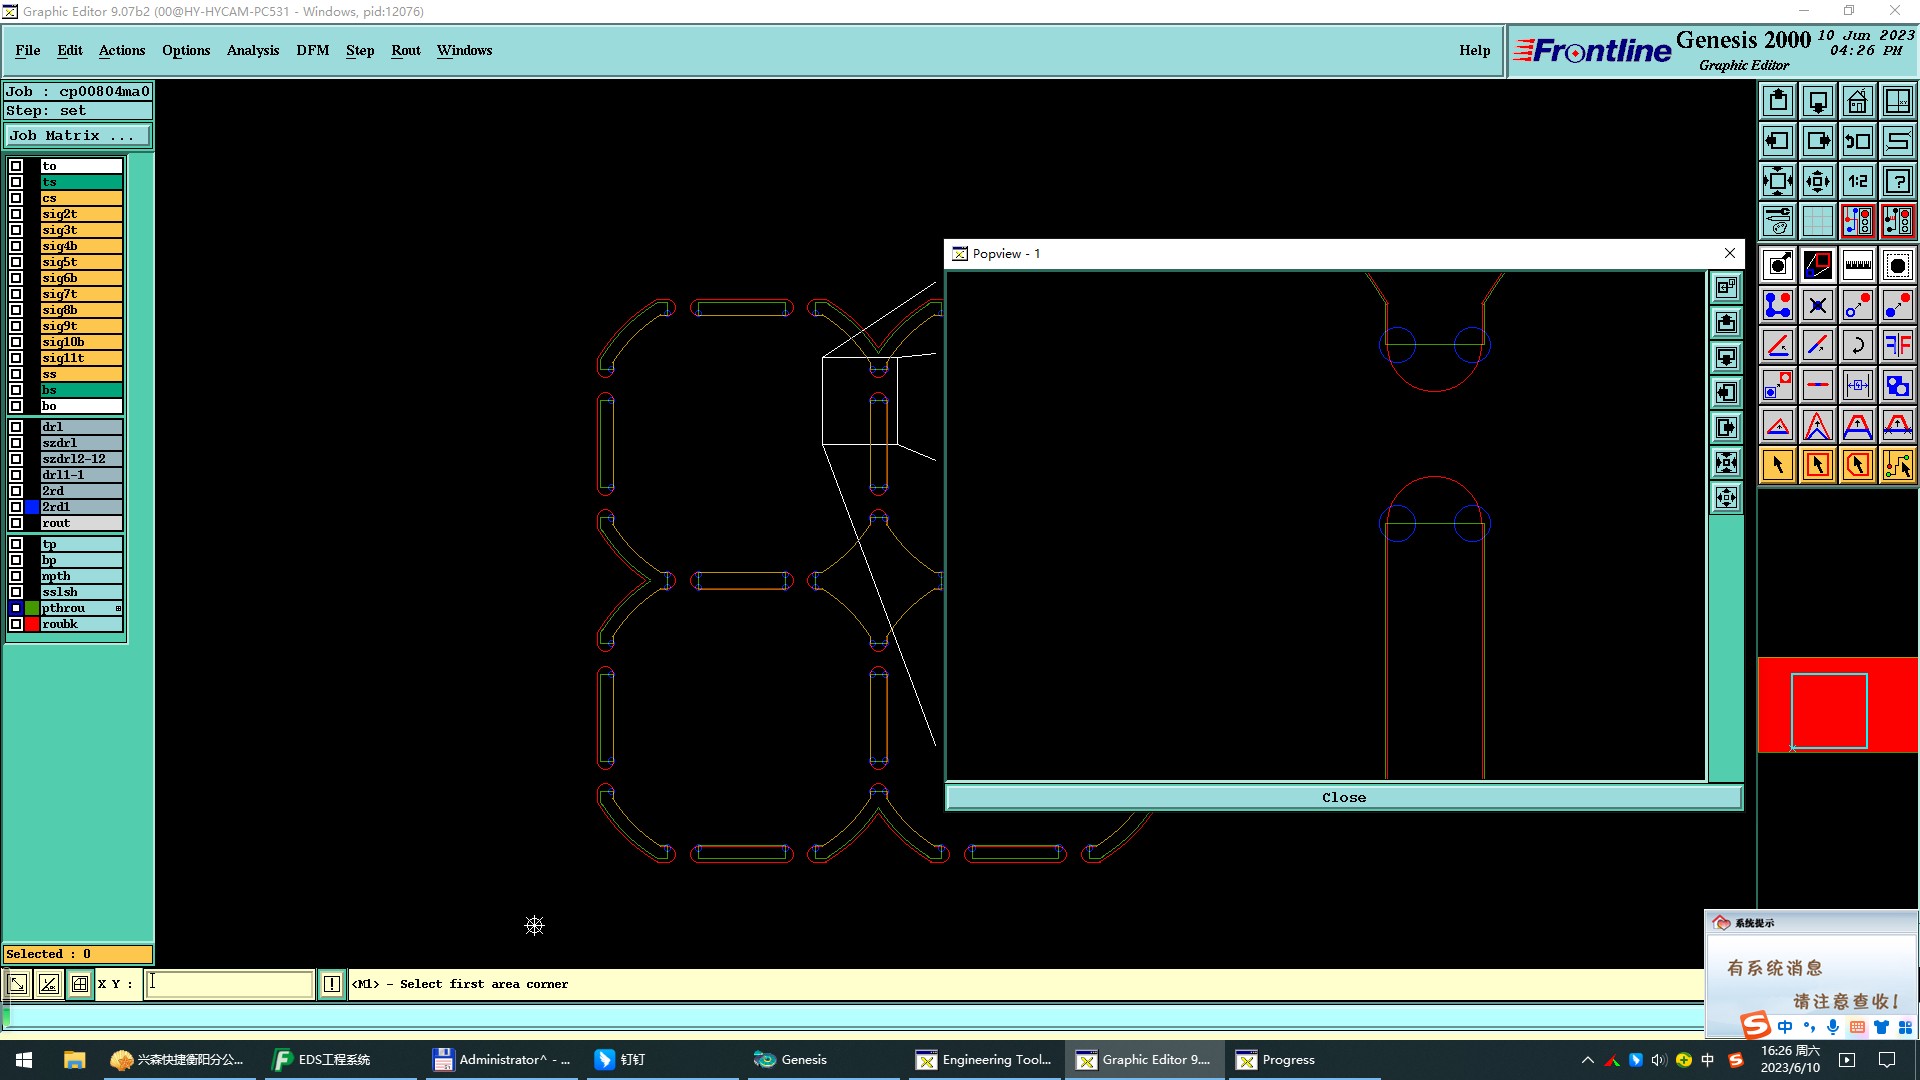The width and height of the screenshot is (1920, 1080).
Task: Click the blue color swatch of 2rd1
Action: [32, 507]
